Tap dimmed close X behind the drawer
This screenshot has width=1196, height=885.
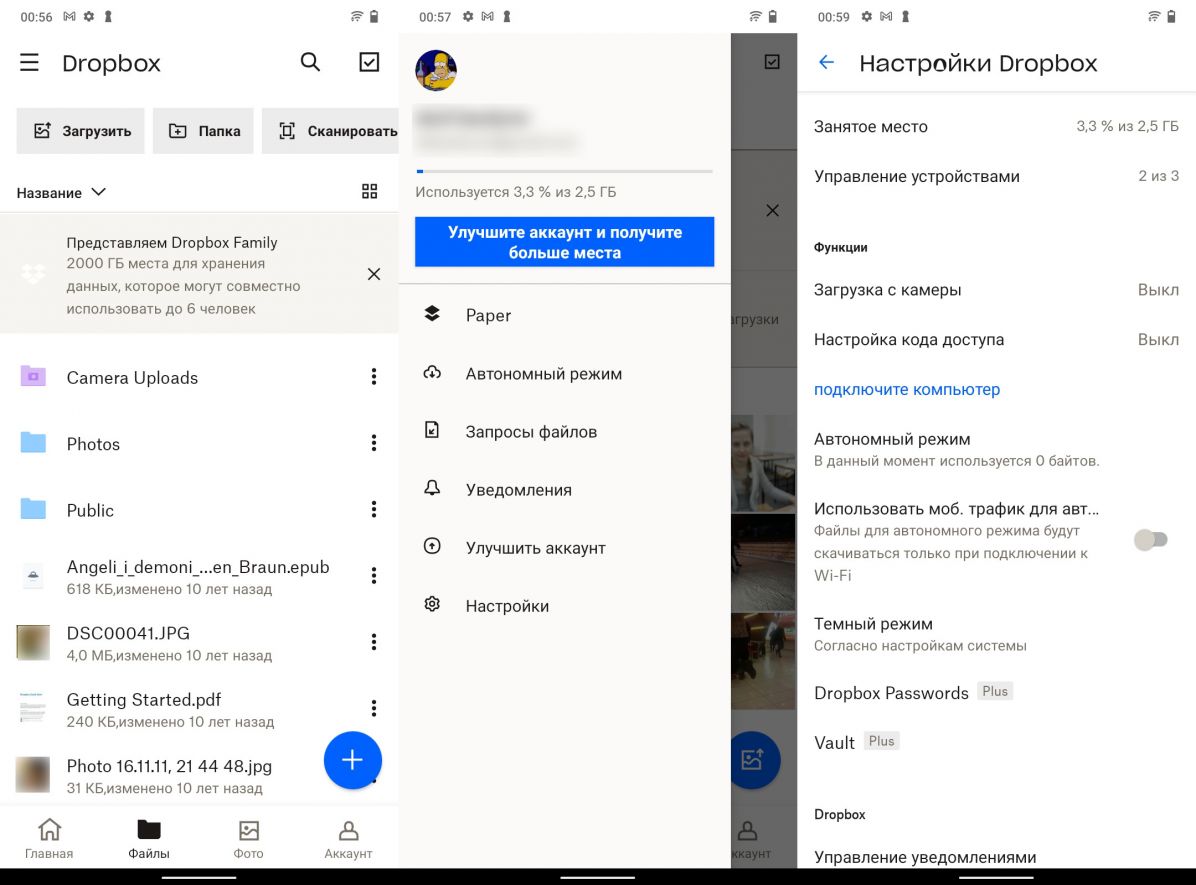click(772, 211)
